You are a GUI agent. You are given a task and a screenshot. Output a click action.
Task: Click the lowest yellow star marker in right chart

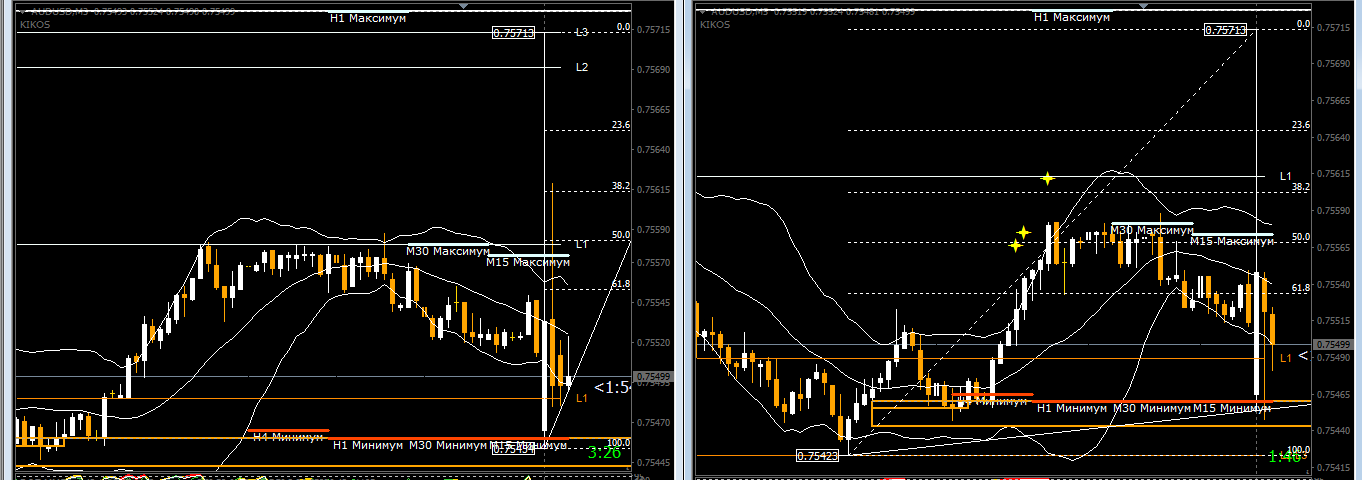pyautogui.click(x=1015, y=245)
